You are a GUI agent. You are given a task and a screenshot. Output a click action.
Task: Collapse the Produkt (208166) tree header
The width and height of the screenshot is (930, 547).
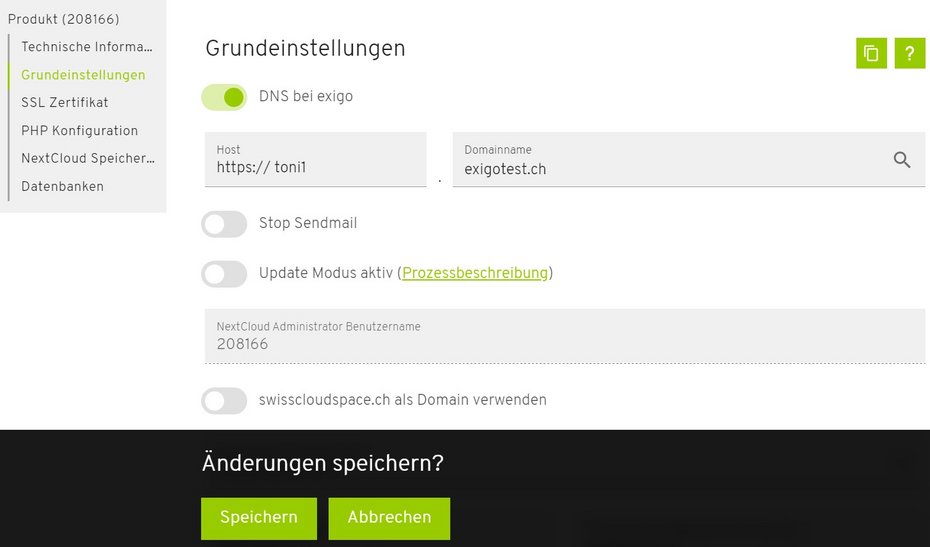(x=63, y=19)
